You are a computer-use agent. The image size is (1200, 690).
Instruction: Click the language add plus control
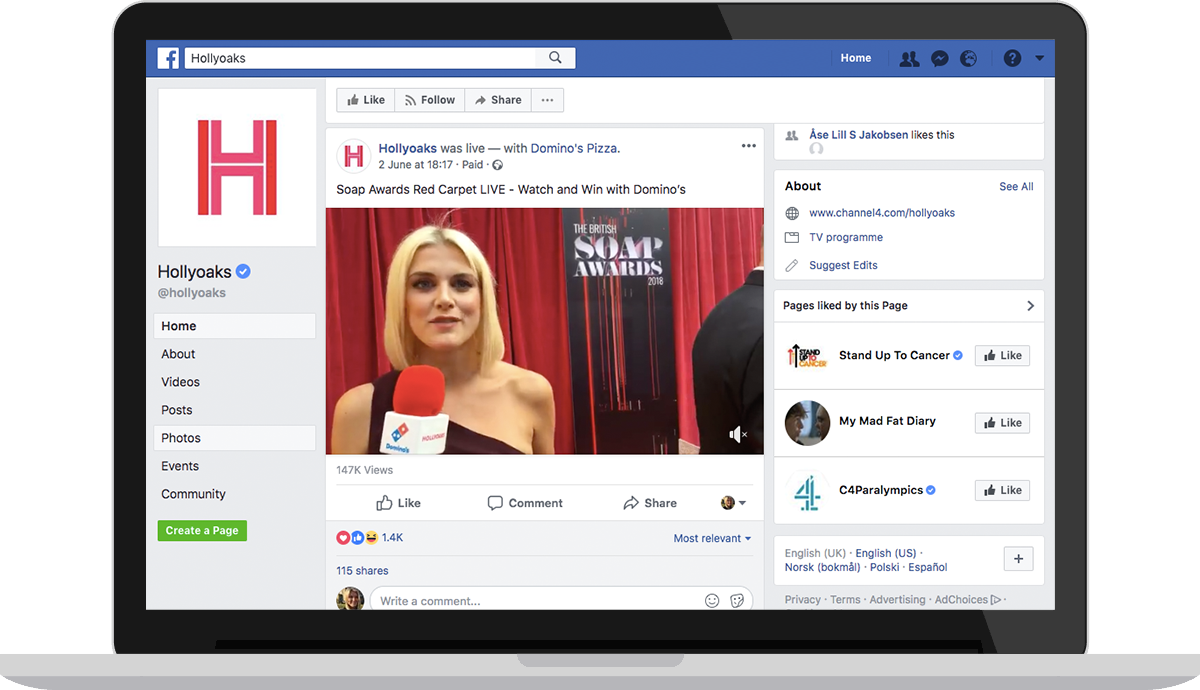click(1018, 559)
